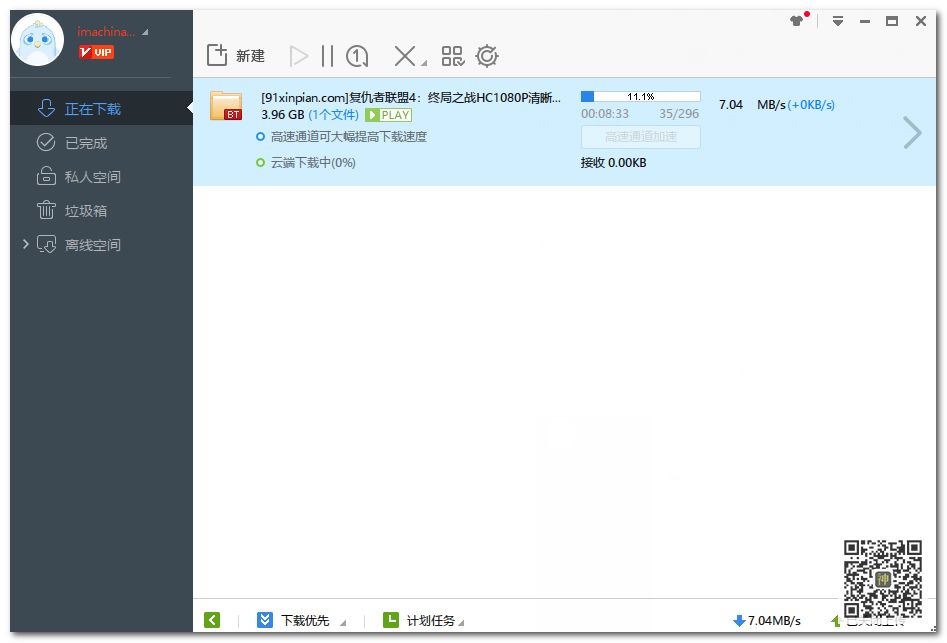
Task: Open the Trash (垃圾箱) section
Action: 101,210
